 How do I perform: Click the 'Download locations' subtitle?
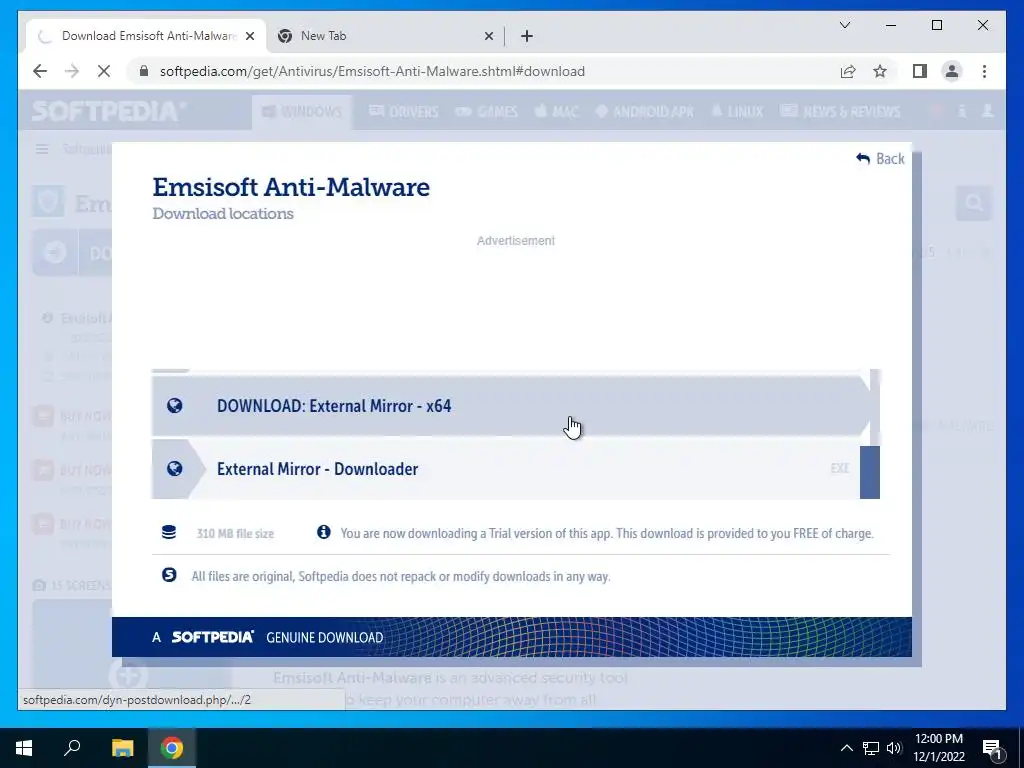[223, 214]
